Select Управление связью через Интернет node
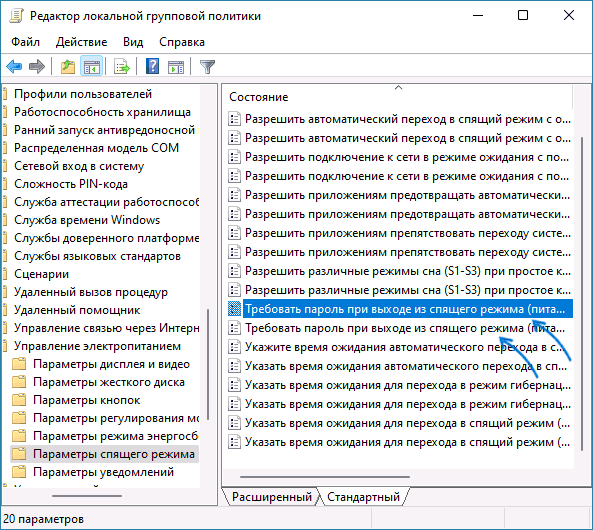593x530 pixels. (x=106, y=328)
